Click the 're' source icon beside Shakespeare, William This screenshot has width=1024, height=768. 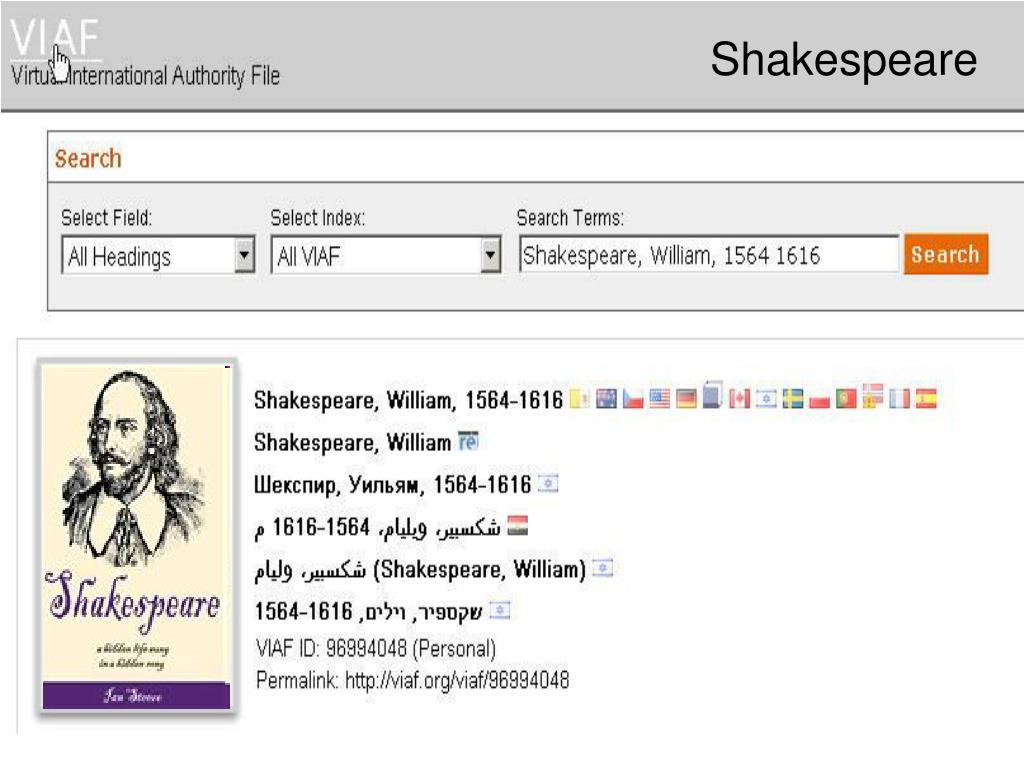468,441
